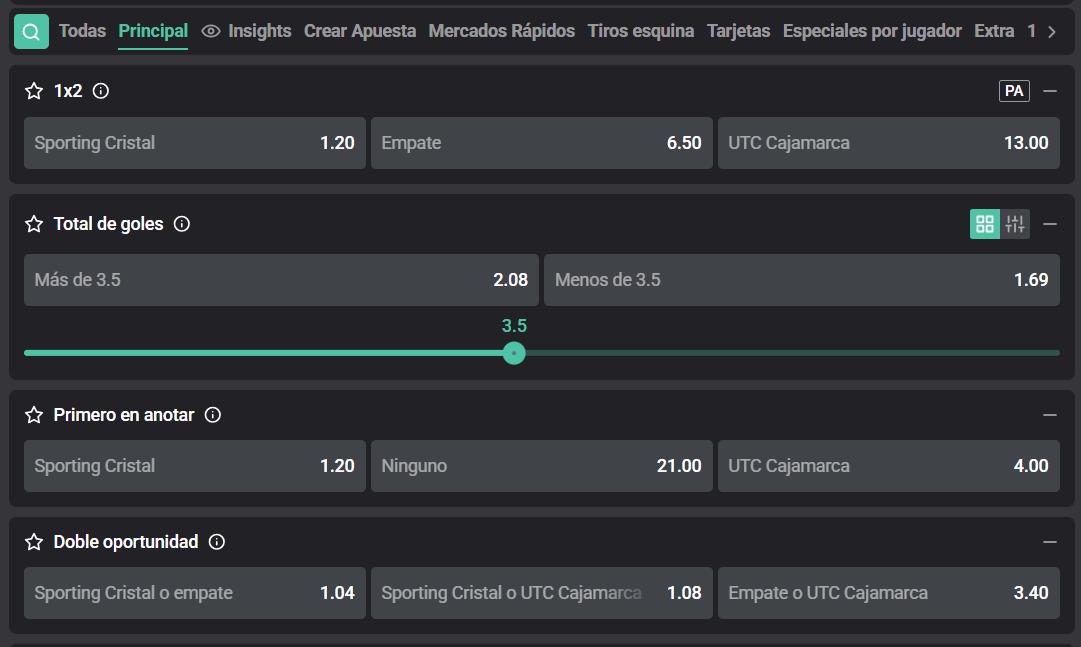Open Especiales por jugador tab
The height and width of the screenshot is (647, 1081).
pos(872,31)
